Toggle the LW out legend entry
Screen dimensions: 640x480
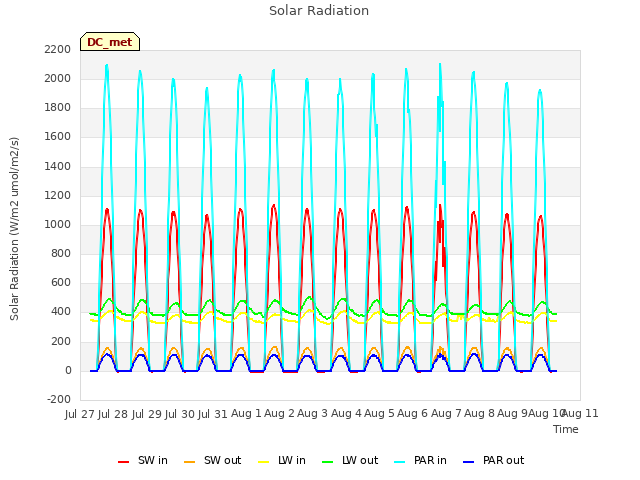[x=350, y=460]
